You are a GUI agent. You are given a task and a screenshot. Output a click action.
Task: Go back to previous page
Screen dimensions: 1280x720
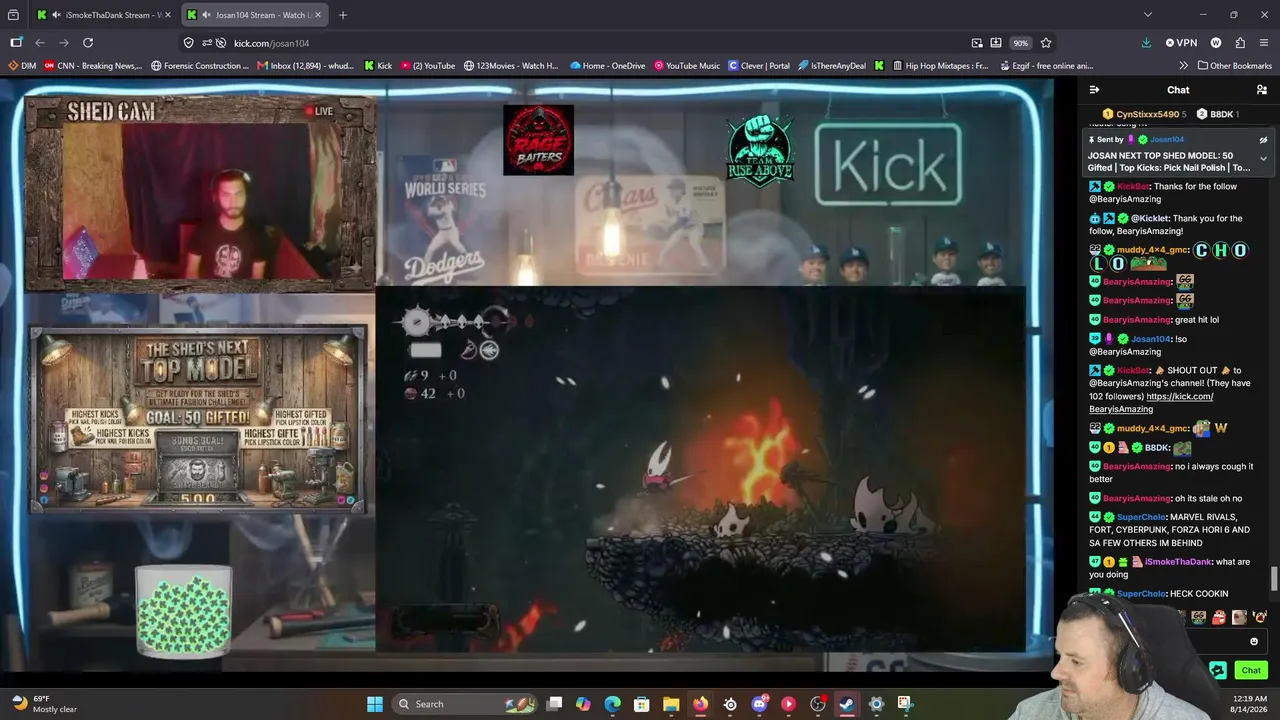tap(40, 43)
